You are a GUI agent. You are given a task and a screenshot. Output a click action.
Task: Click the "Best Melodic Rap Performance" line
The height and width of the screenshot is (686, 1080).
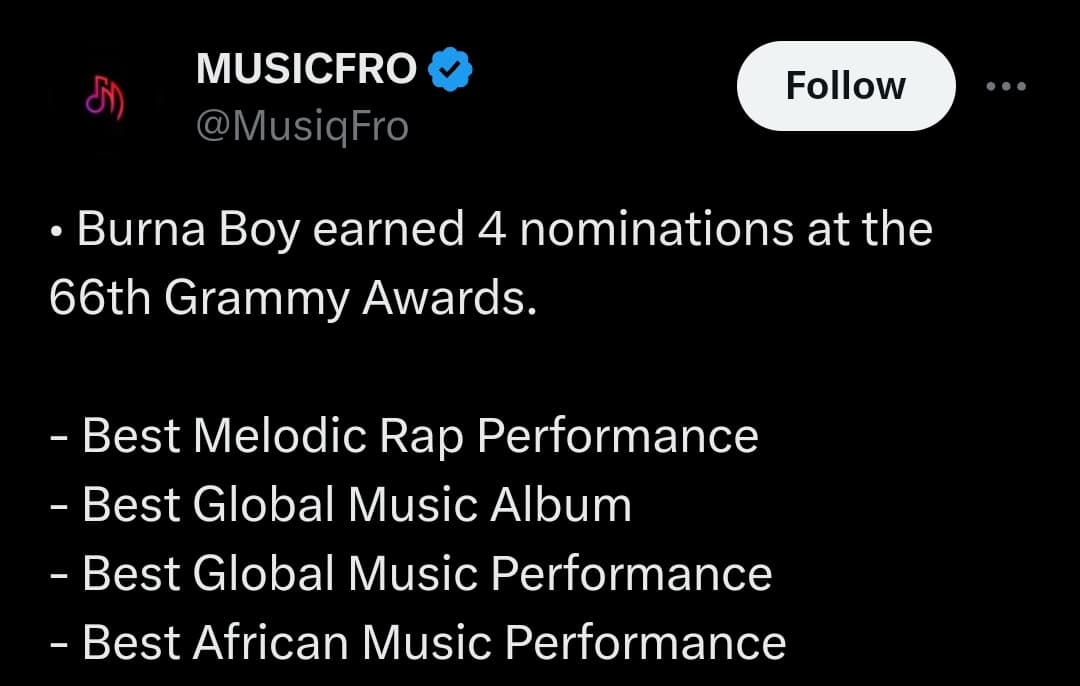click(420, 436)
